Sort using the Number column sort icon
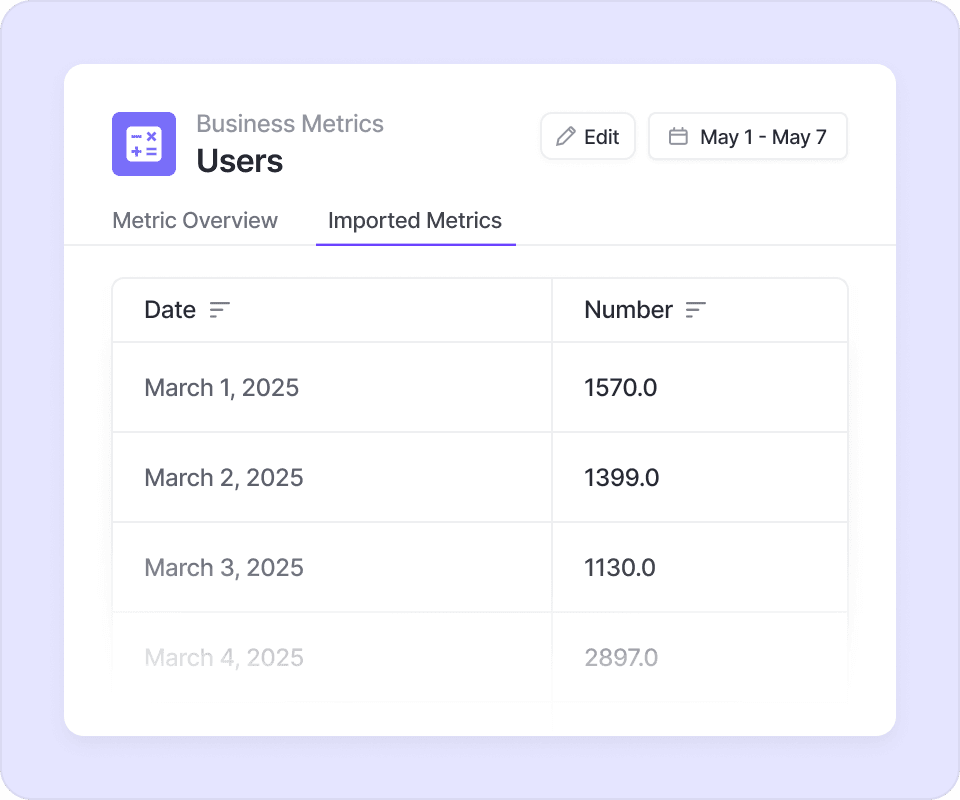The height and width of the screenshot is (800, 960). point(696,310)
